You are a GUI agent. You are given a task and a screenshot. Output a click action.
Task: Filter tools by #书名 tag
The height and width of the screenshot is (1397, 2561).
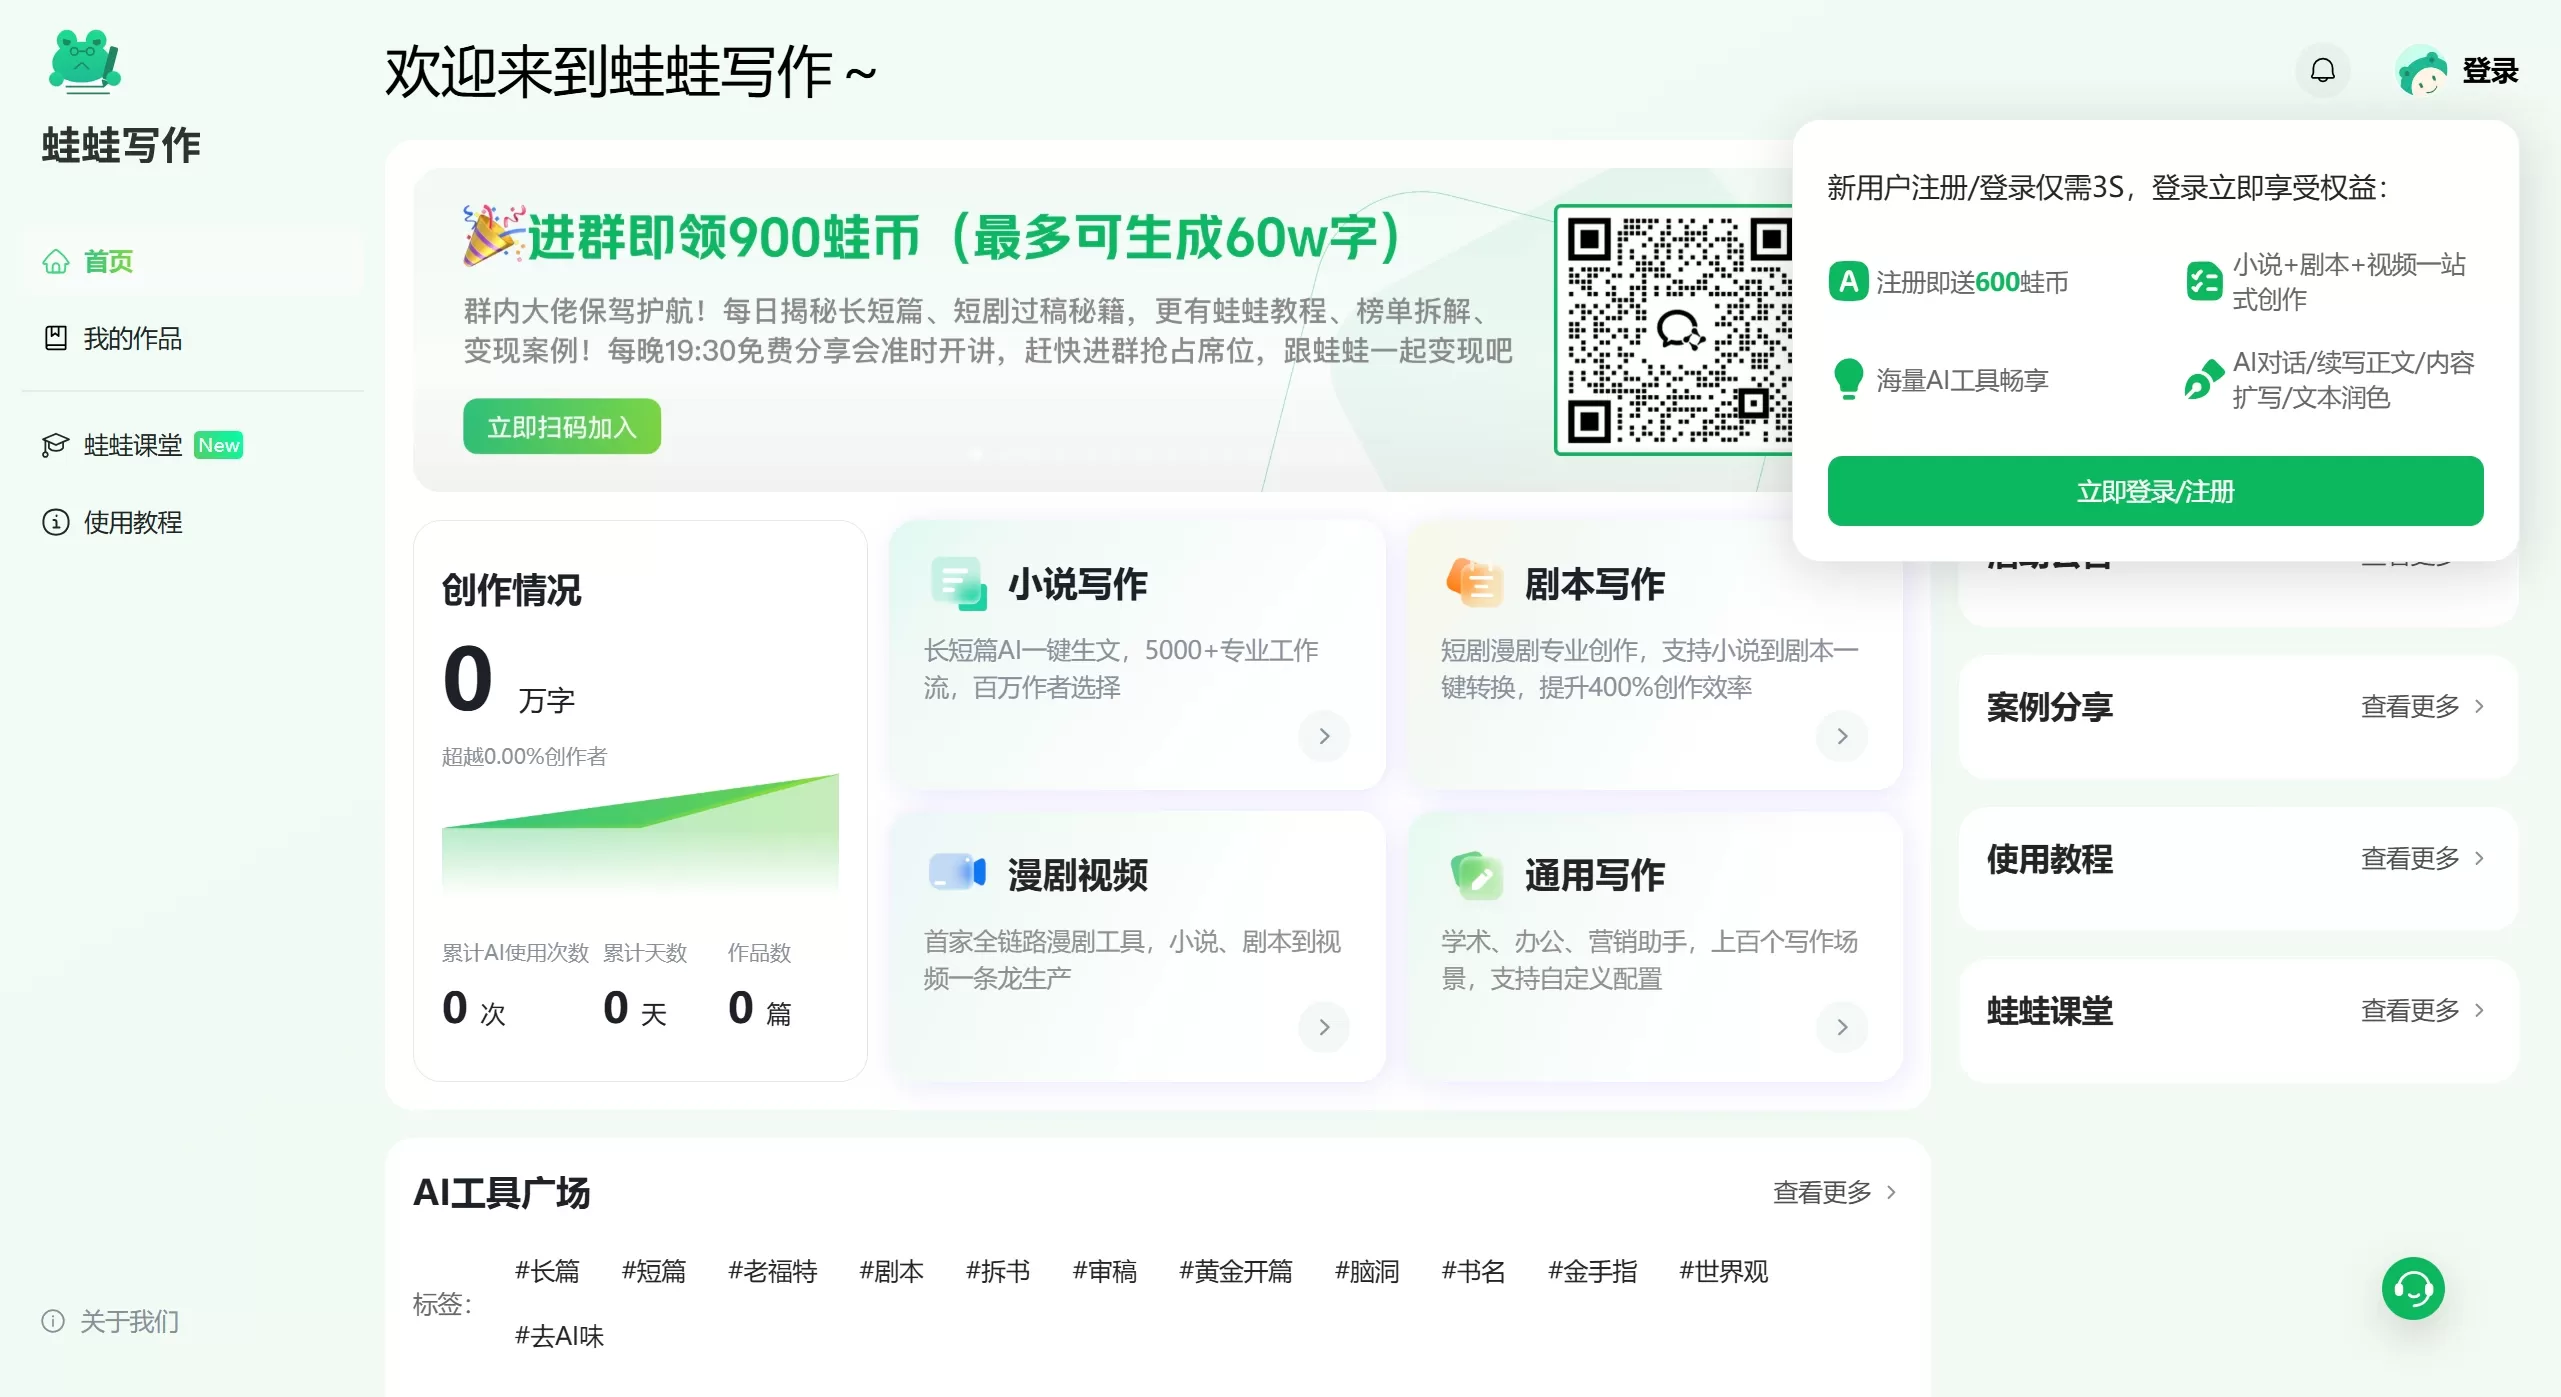point(1473,1271)
